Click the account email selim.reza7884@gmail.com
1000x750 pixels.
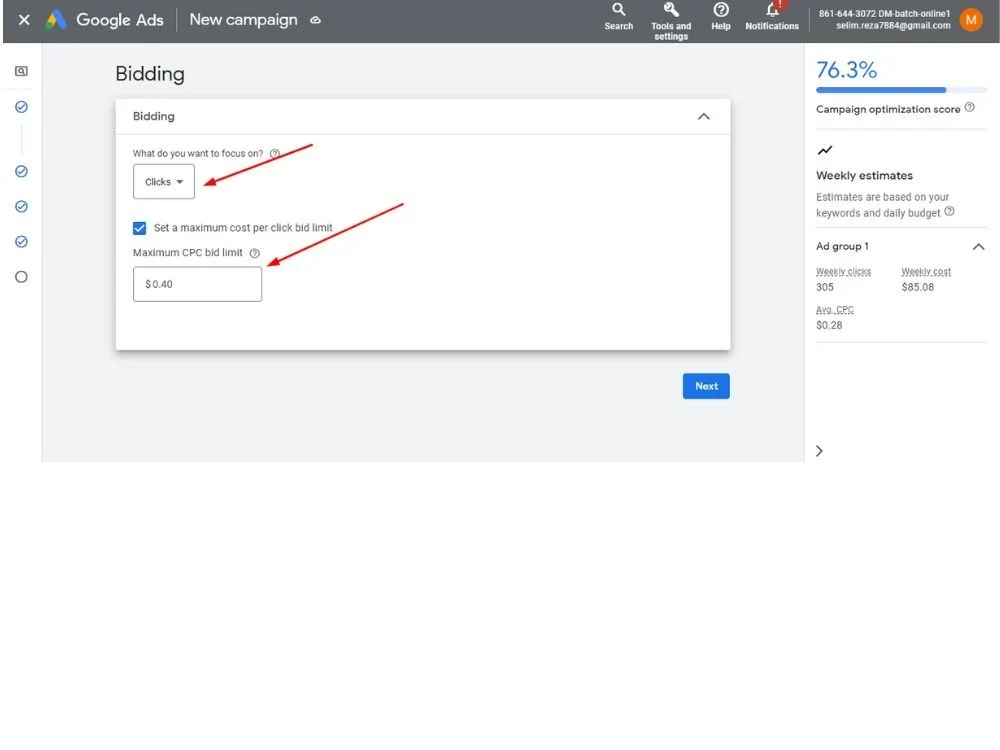click(893, 26)
